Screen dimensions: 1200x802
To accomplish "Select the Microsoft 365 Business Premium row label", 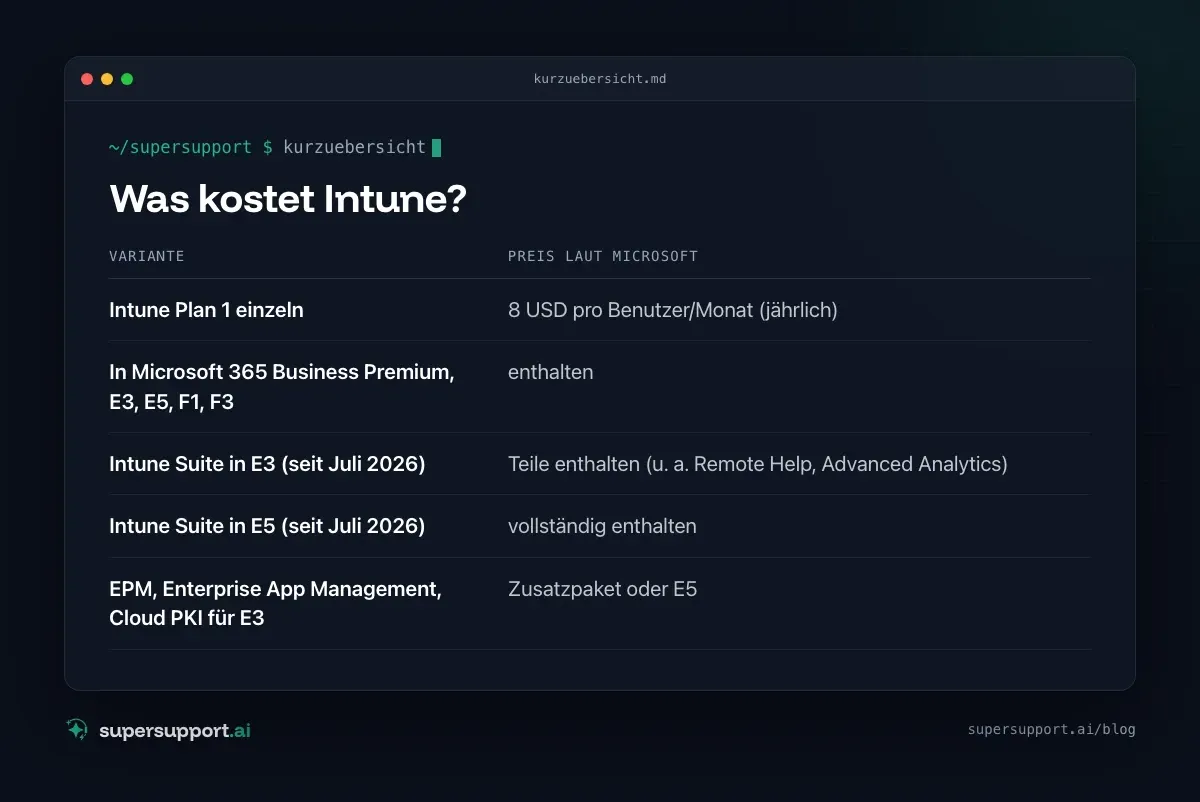I will tap(282, 386).
